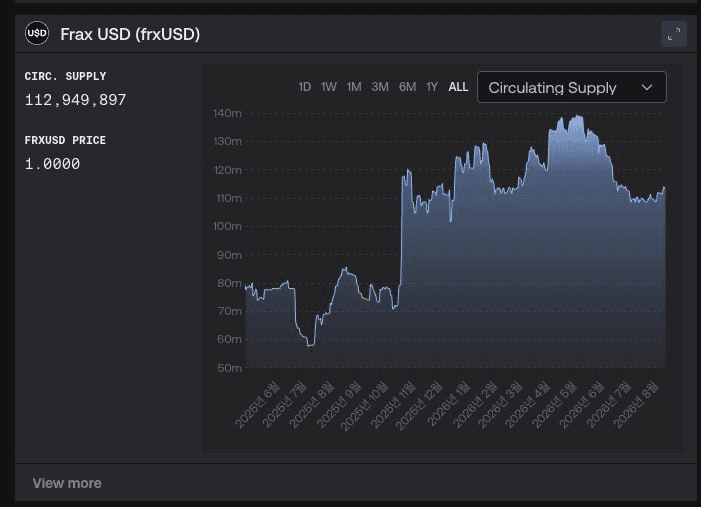Click the 2026년 8월 x-axis label

pyautogui.click(x=636, y=405)
